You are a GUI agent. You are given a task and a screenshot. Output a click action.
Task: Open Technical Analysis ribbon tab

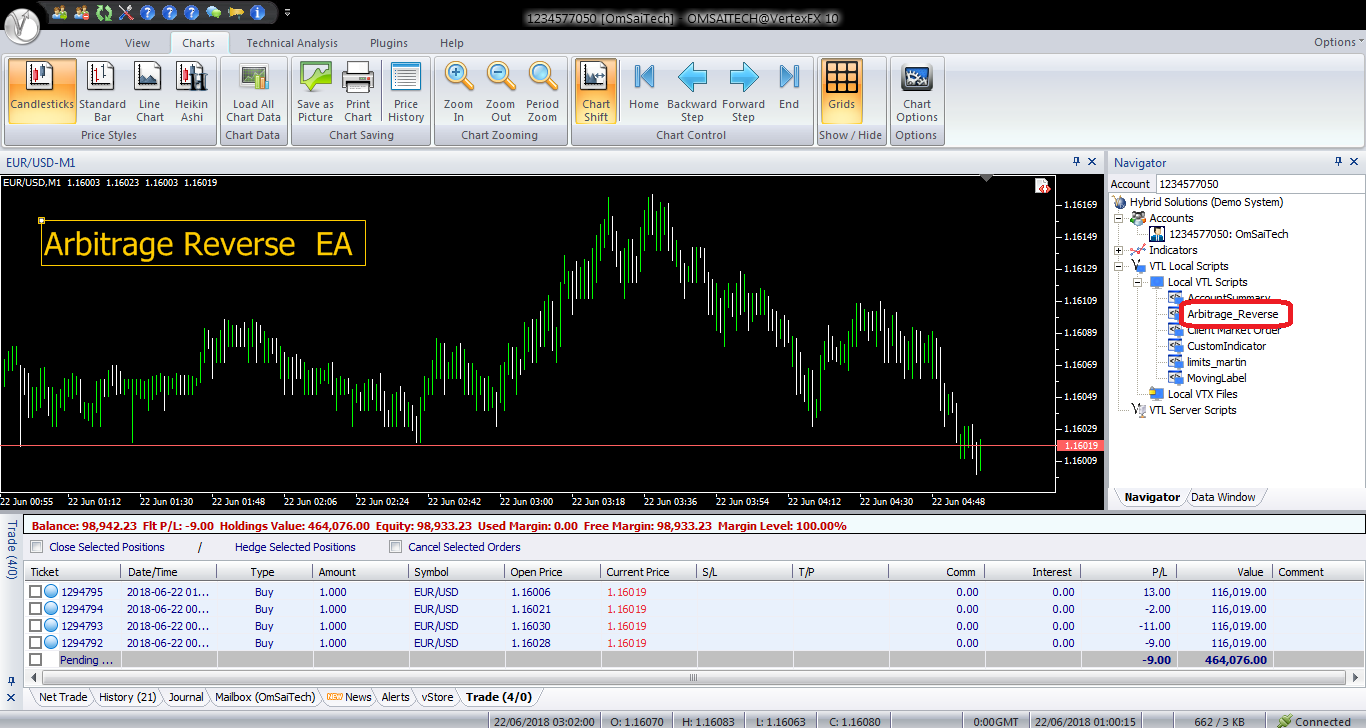click(x=292, y=43)
